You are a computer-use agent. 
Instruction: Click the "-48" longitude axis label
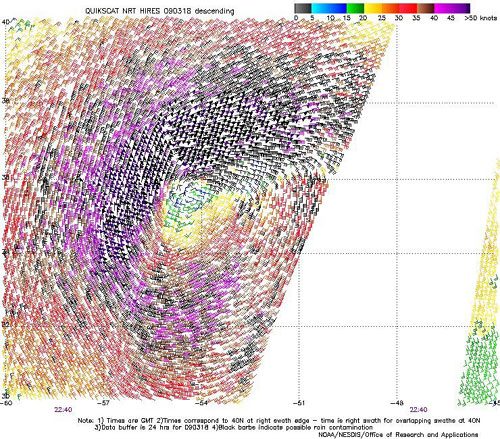pyautogui.click(x=397, y=403)
